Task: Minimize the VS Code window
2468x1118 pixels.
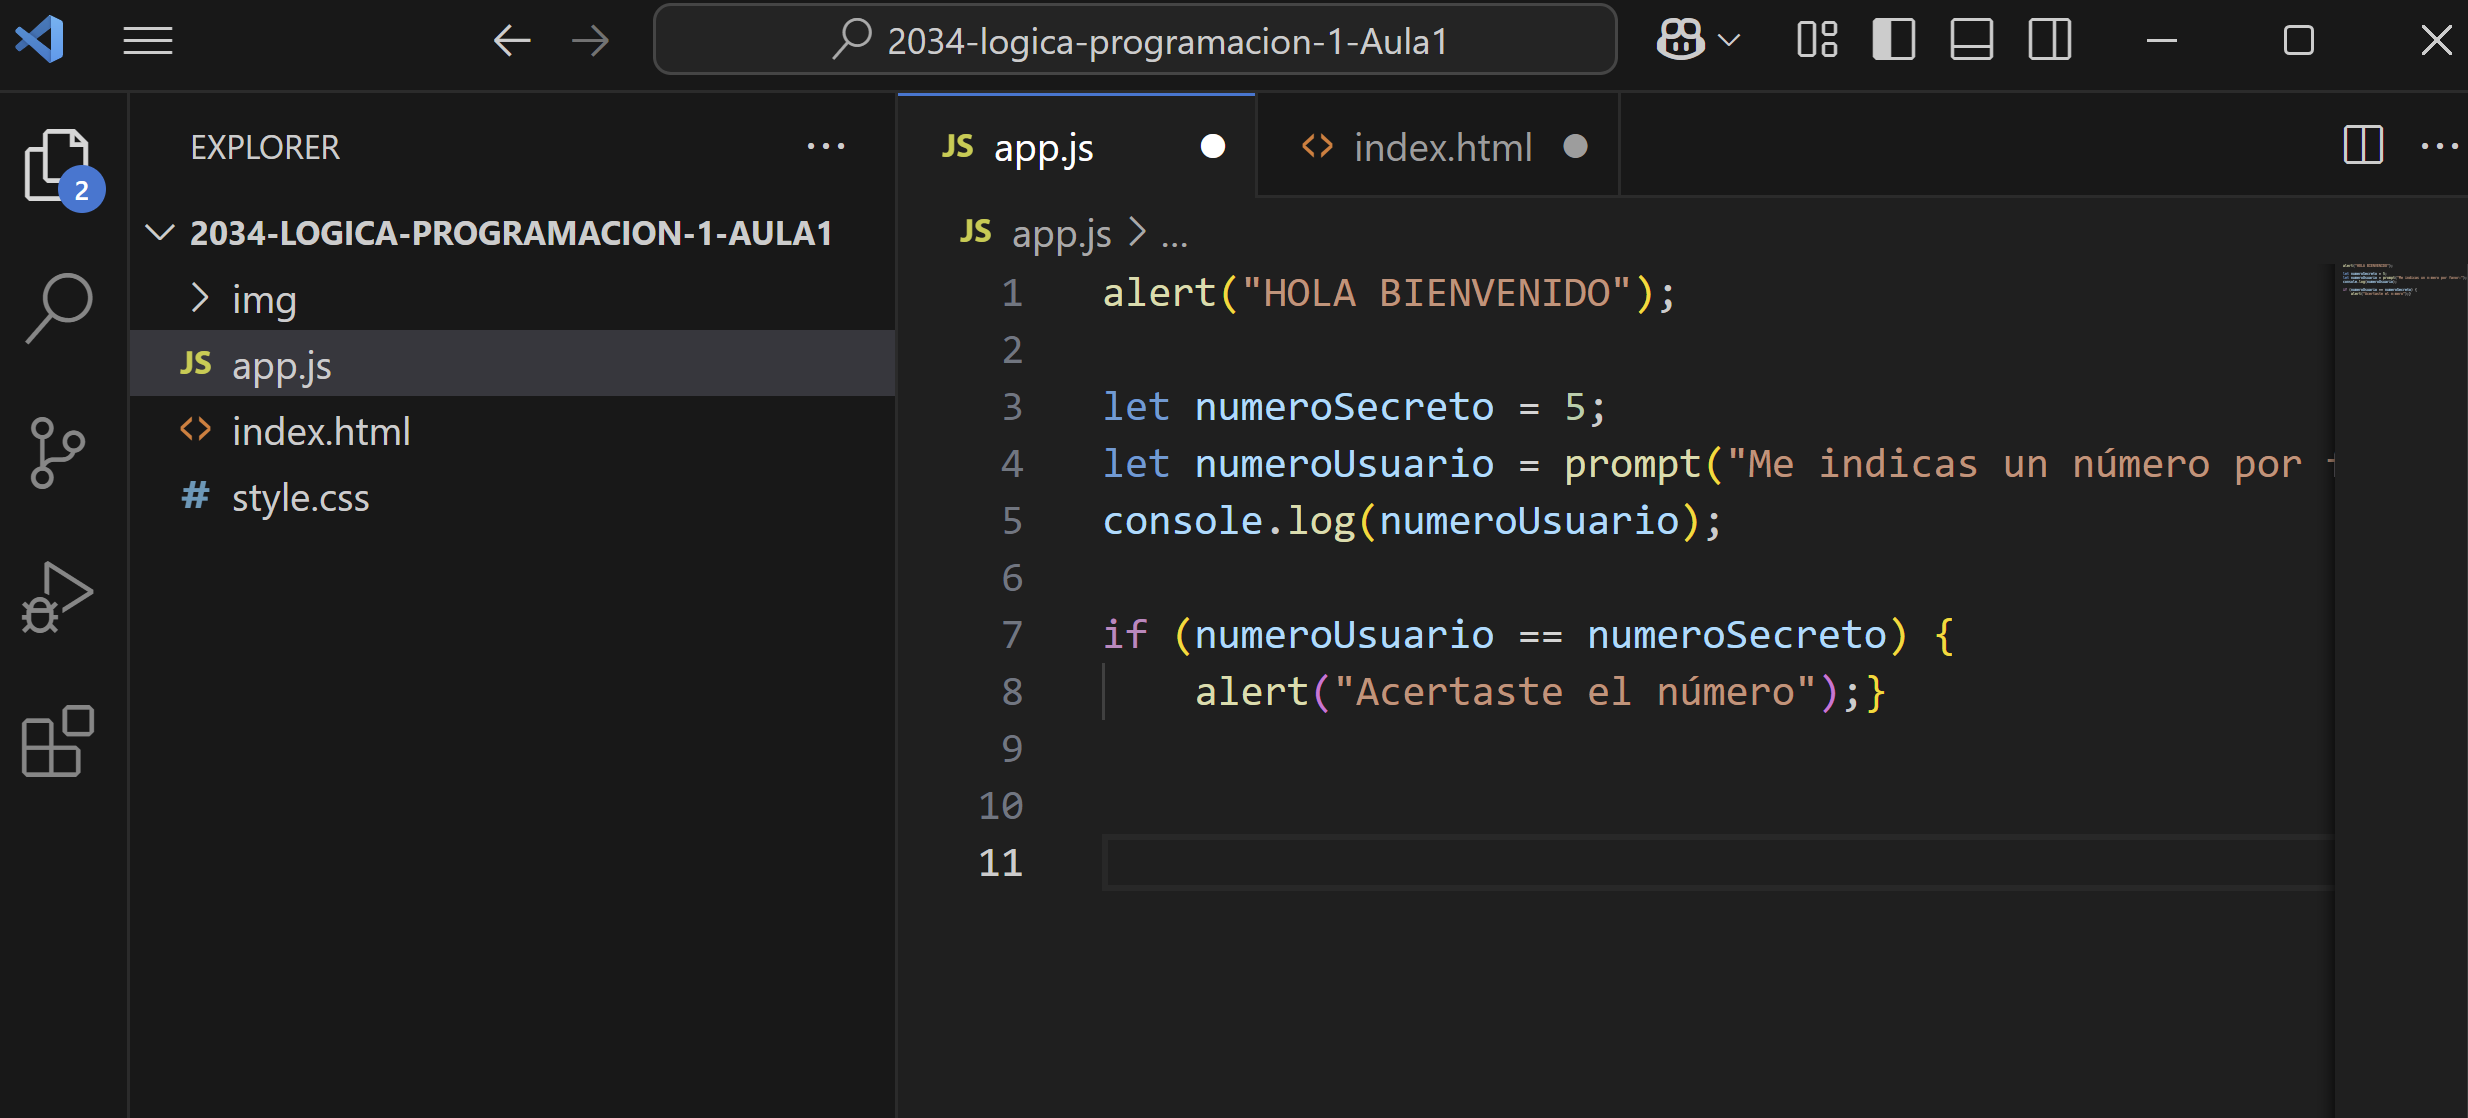Action: 2162,41
